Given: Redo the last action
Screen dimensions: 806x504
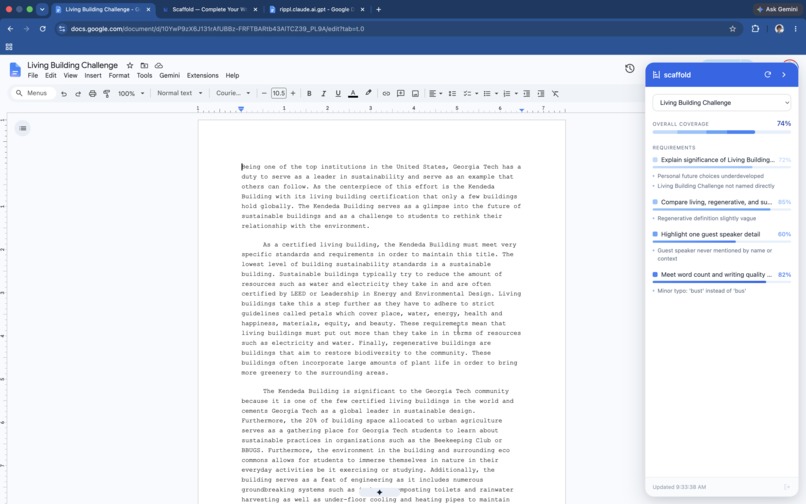Looking at the screenshot, I should coord(78,94).
